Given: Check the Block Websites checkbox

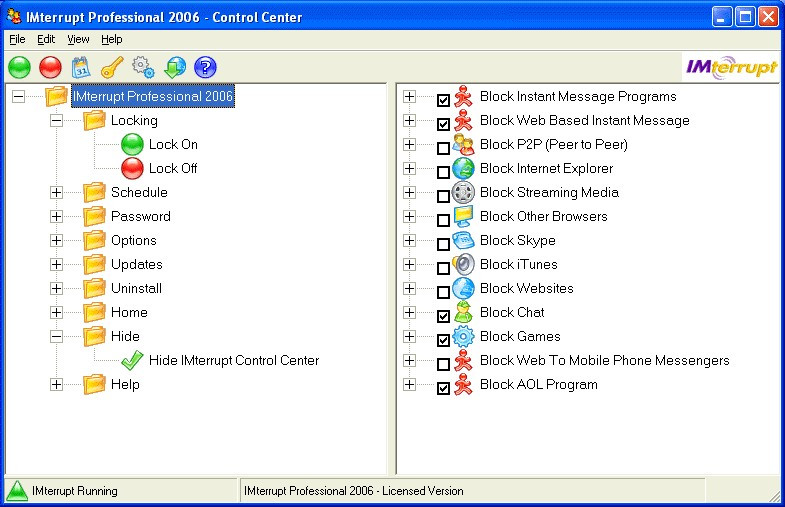Looking at the screenshot, I should tap(443, 292).
